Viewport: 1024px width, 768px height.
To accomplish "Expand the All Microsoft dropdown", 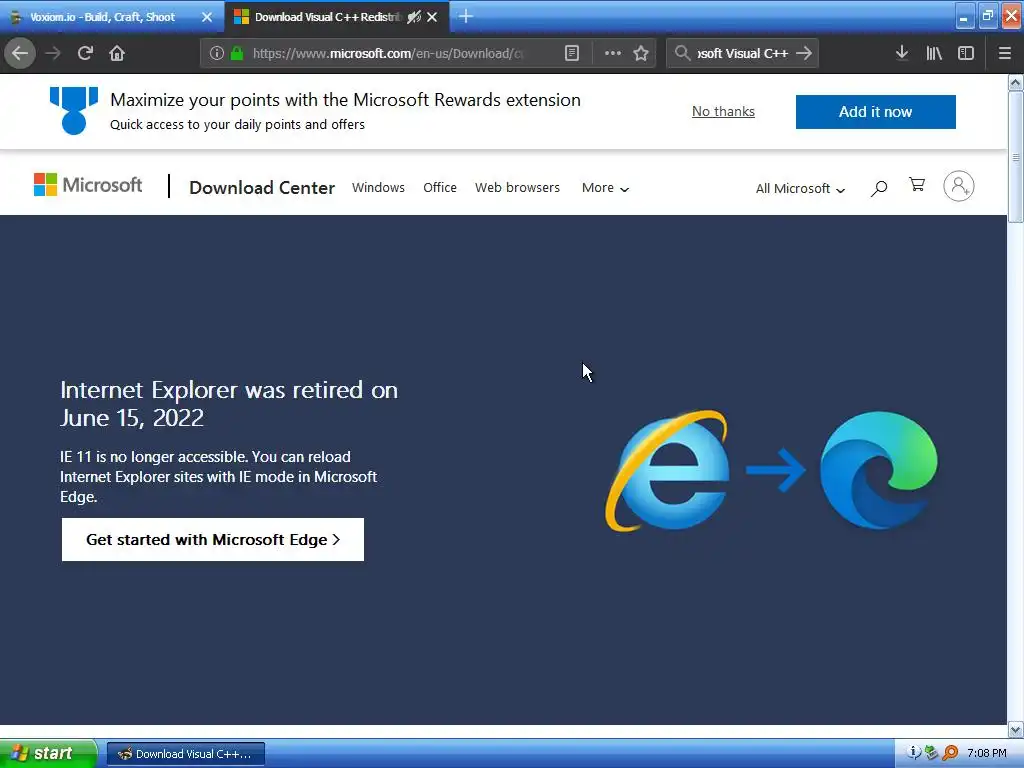I will 800,189.
